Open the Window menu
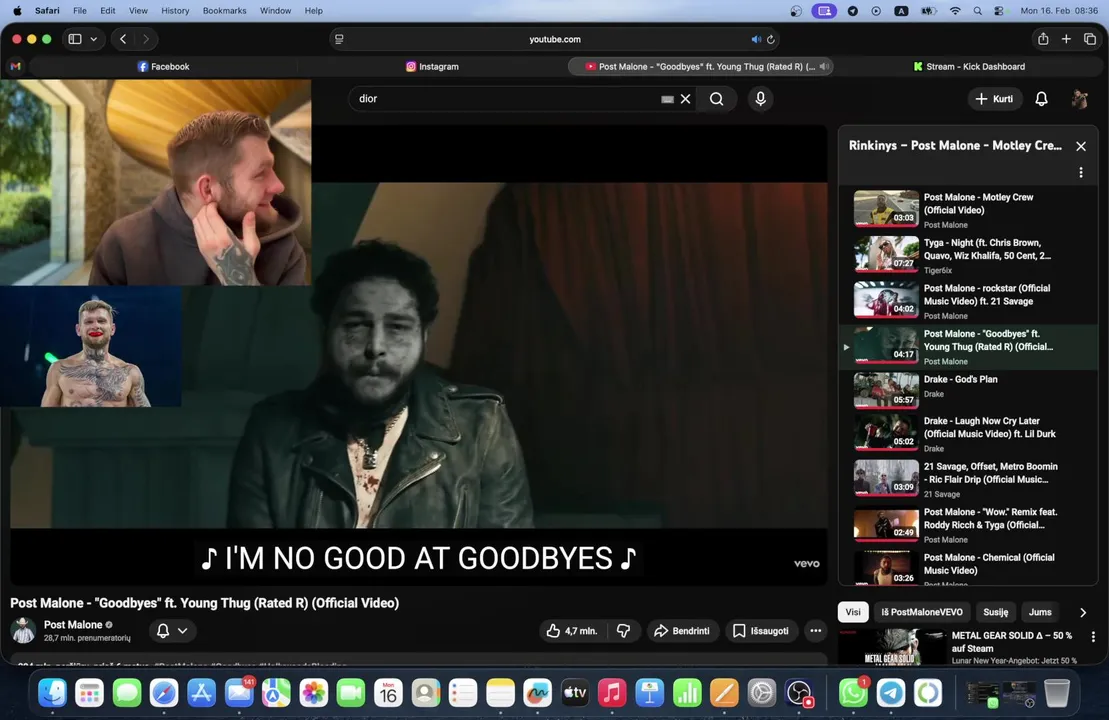 (x=275, y=11)
